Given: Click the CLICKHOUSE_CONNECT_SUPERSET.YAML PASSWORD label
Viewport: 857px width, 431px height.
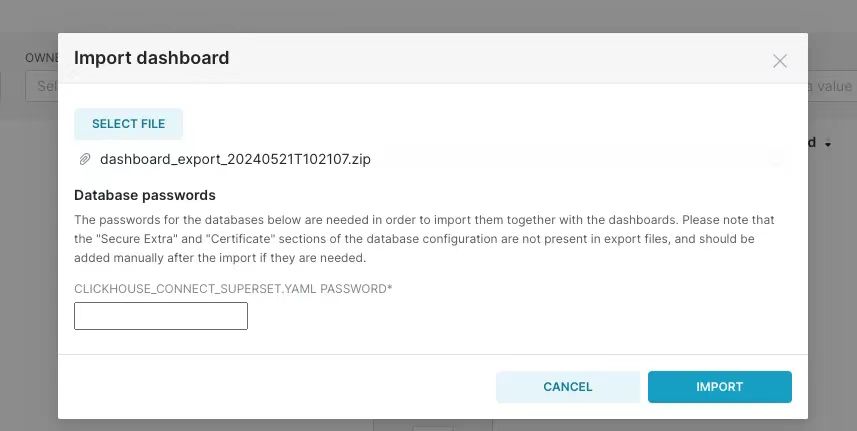Looking at the screenshot, I should (x=233, y=288).
